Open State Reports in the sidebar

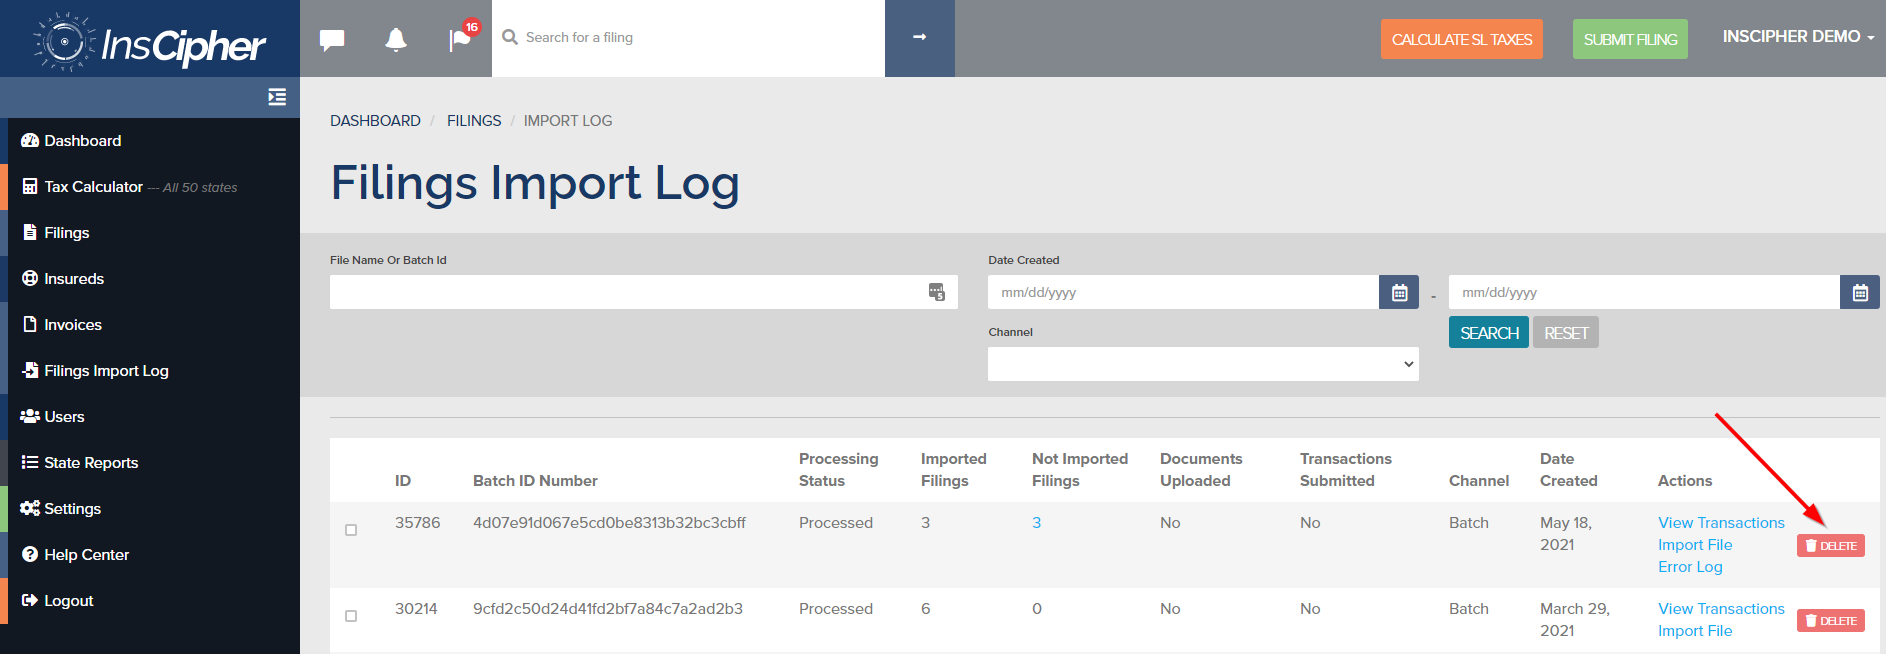[x=81, y=463]
